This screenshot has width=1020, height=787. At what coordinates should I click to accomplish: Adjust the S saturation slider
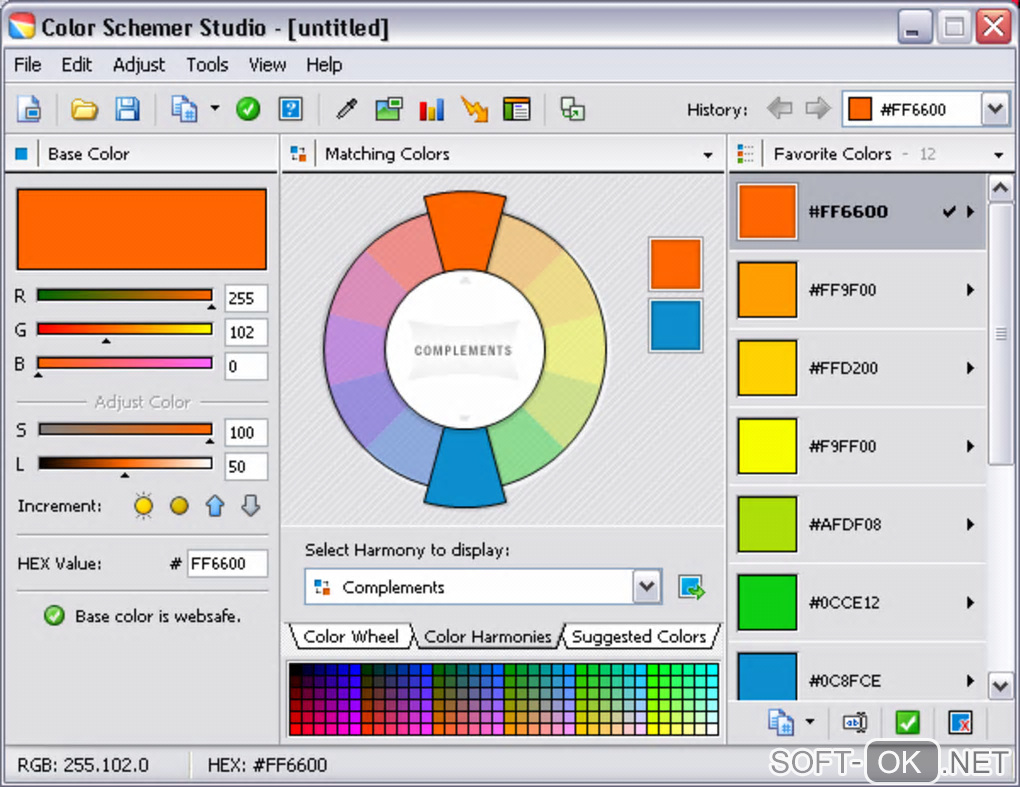pyautogui.click(x=126, y=429)
